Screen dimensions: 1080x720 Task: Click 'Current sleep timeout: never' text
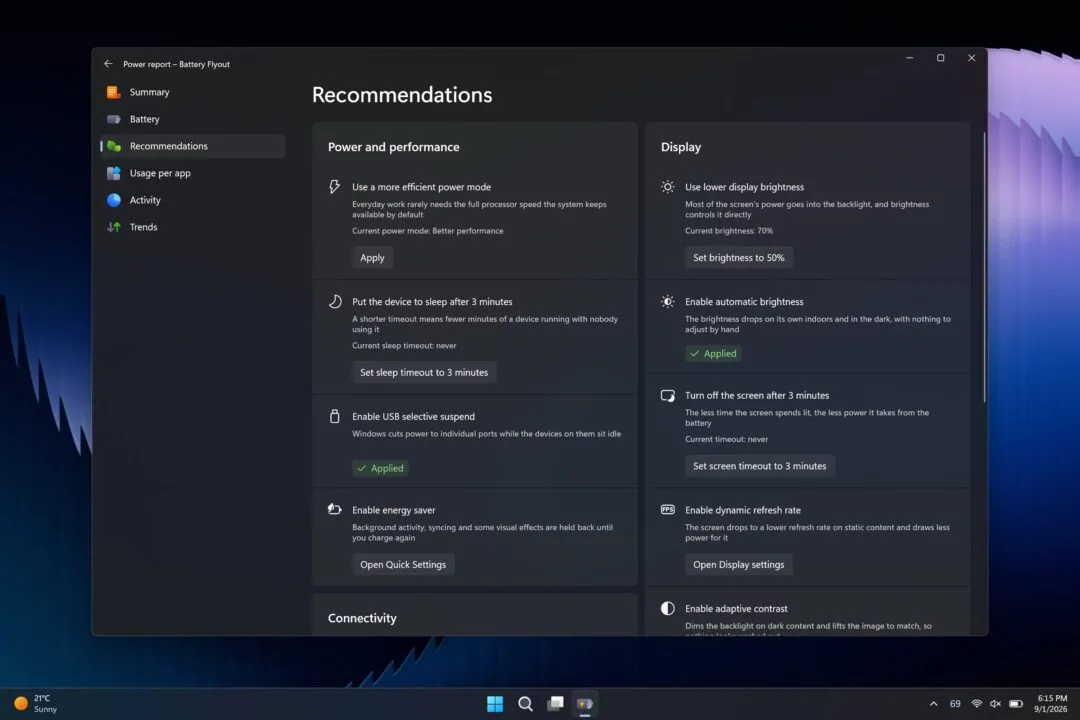pos(404,346)
